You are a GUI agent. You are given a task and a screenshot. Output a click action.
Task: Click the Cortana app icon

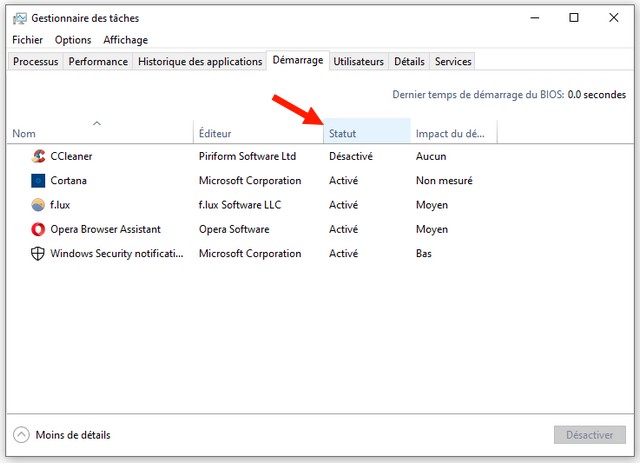[38, 181]
